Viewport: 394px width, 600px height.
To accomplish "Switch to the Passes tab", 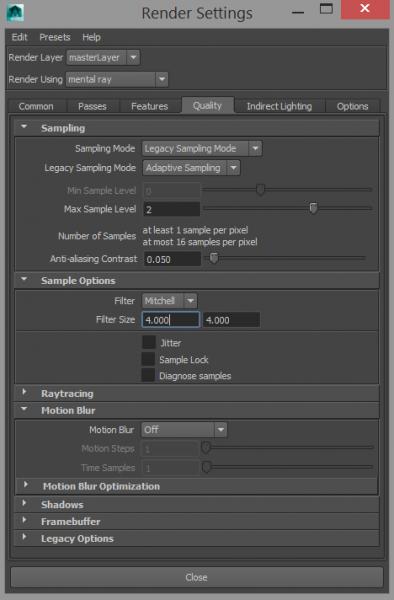I will click(x=92, y=106).
